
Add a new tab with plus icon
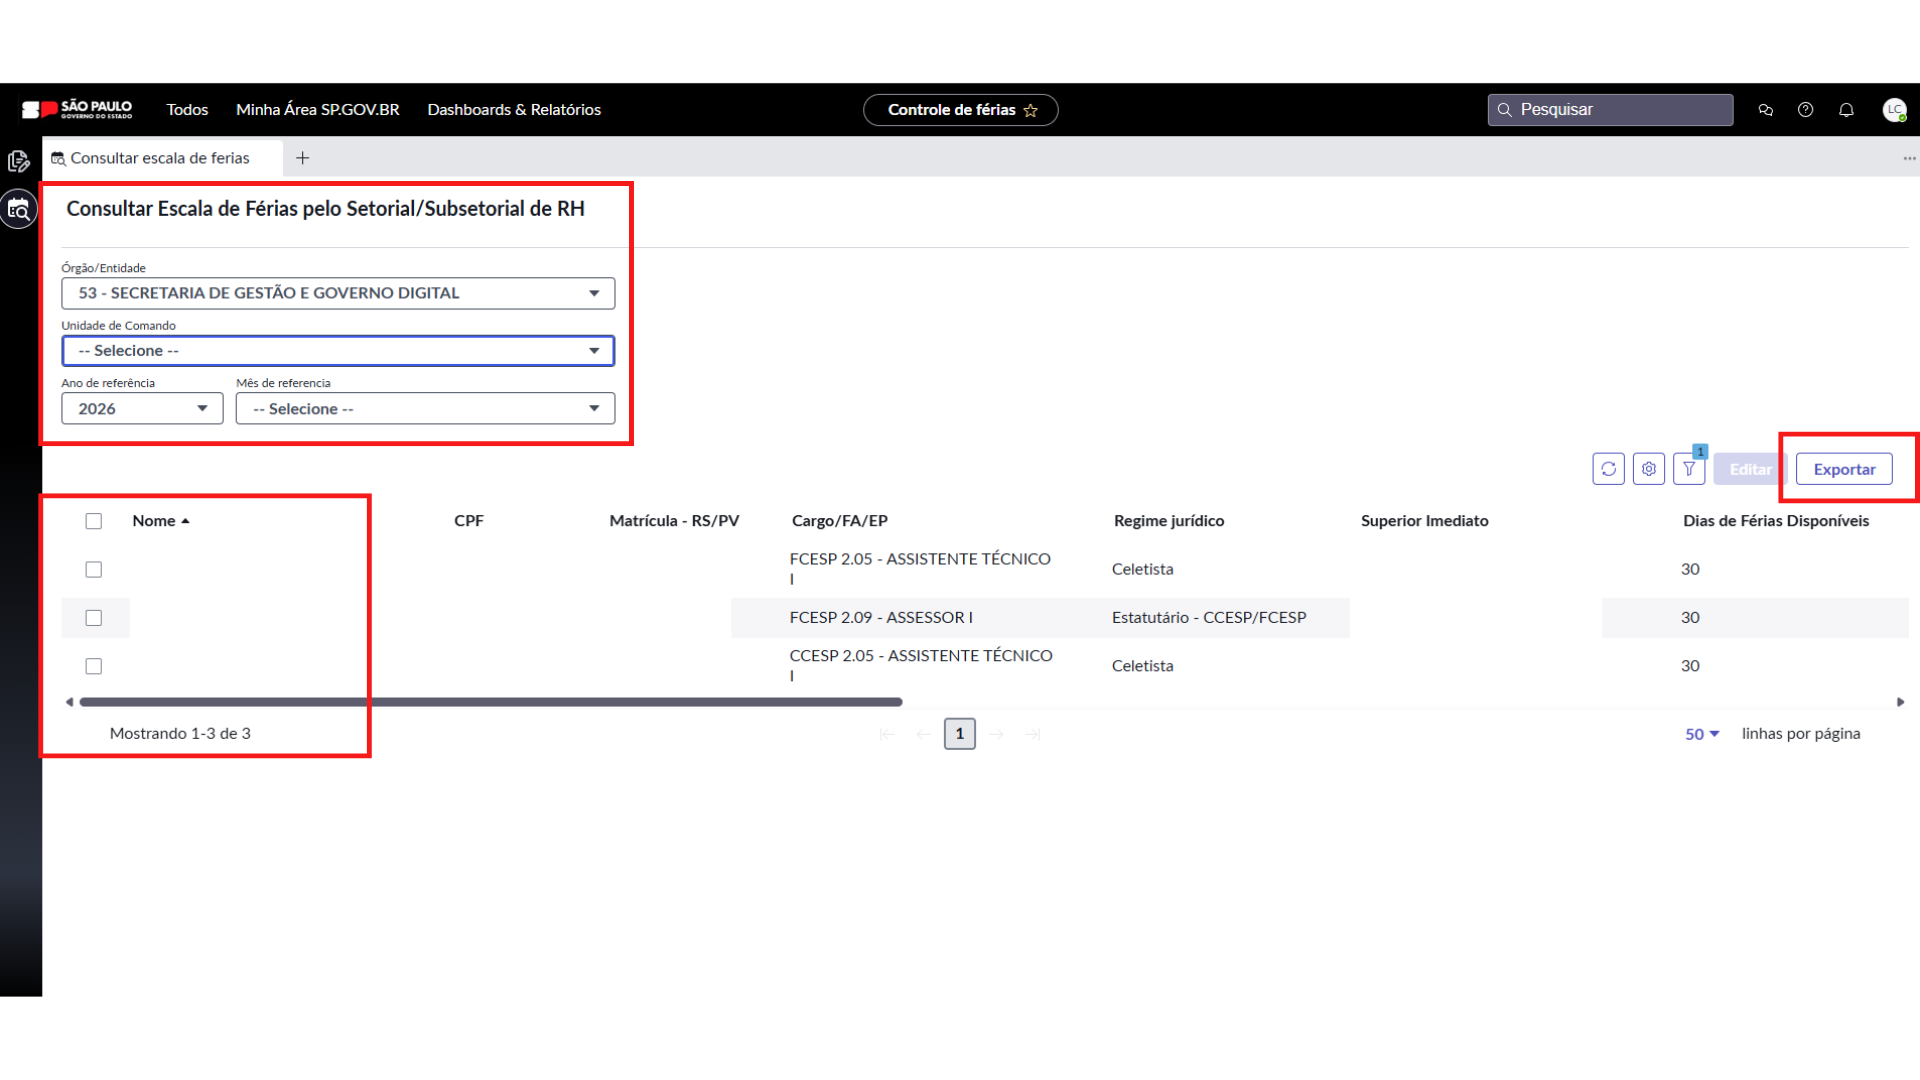(x=302, y=158)
